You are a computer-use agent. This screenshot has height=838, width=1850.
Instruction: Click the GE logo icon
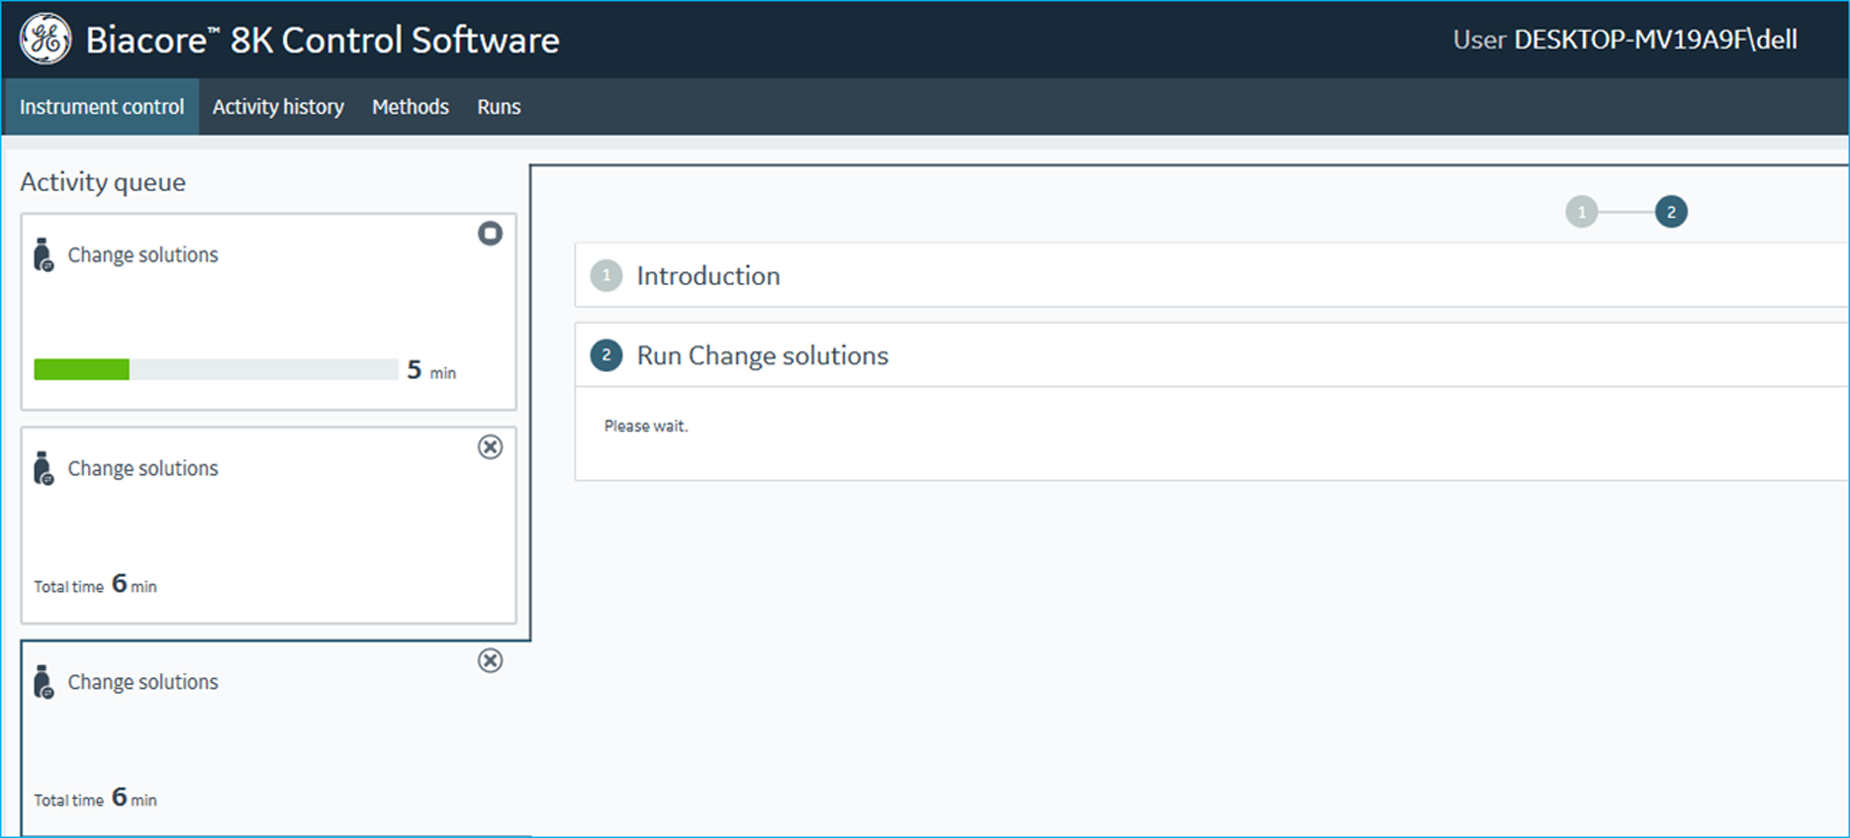tap(45, 40)
